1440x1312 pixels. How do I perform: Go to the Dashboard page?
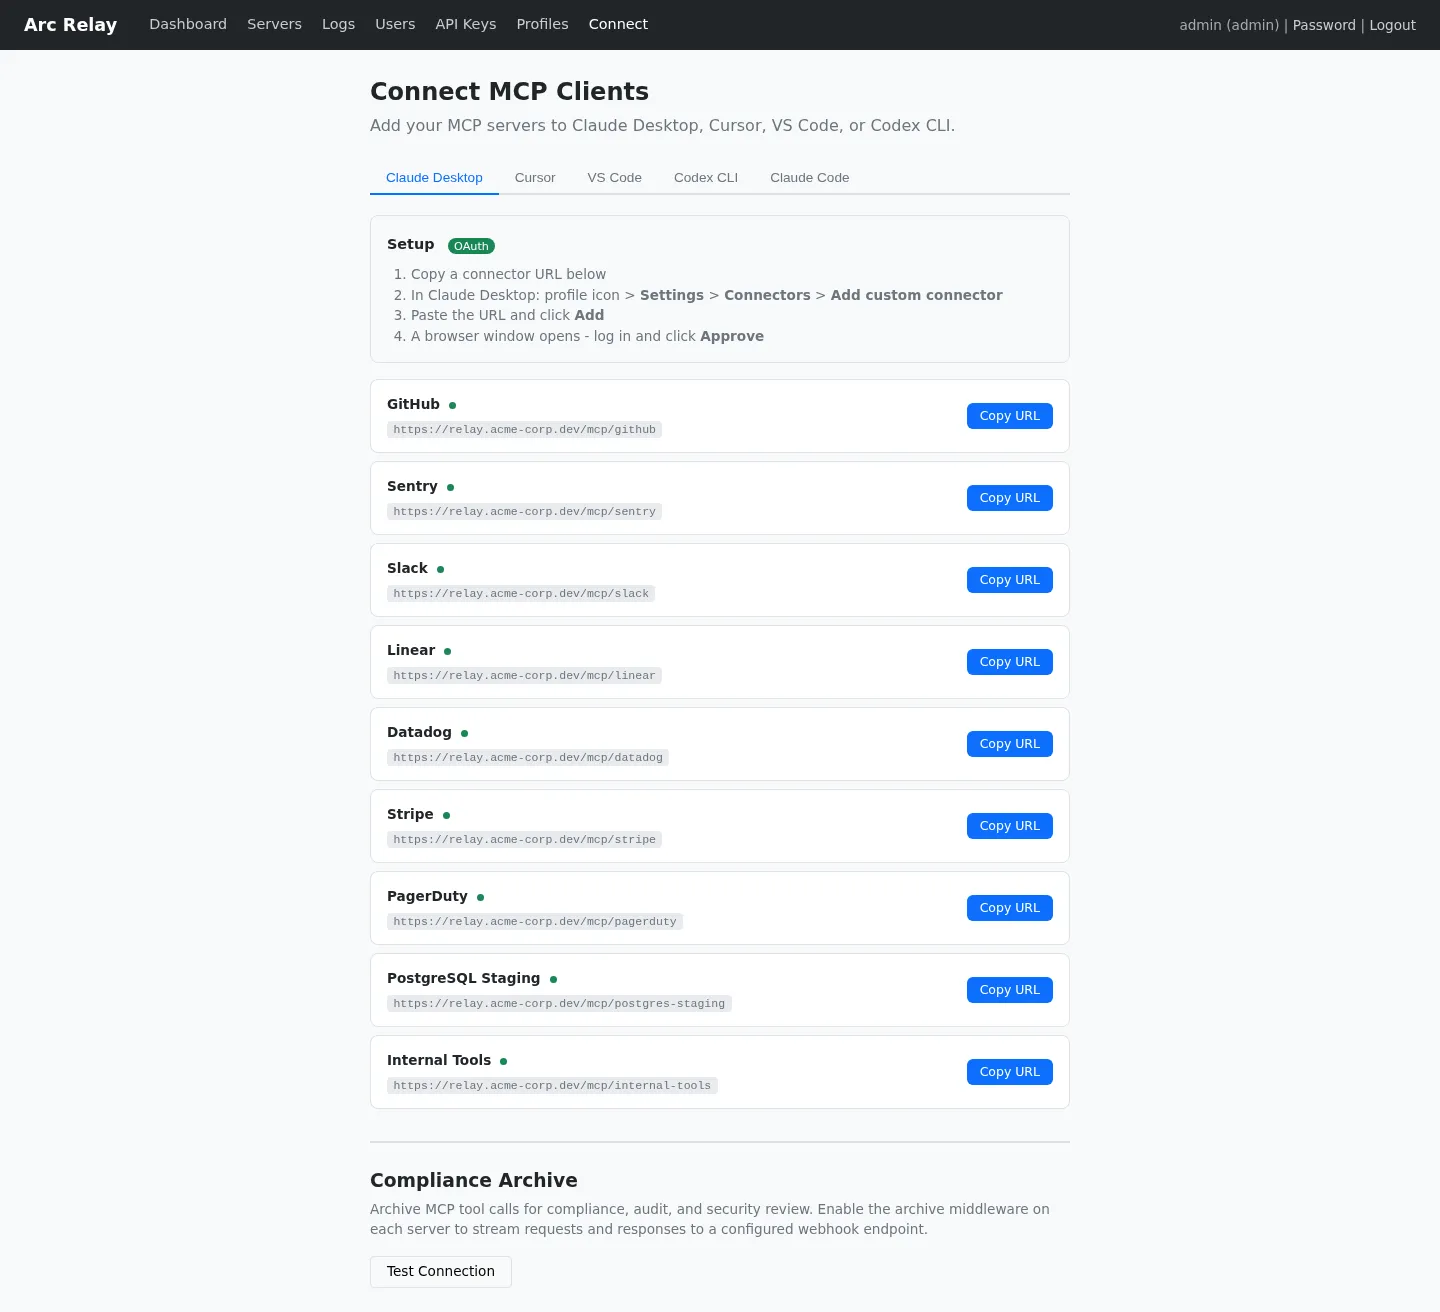188,24
